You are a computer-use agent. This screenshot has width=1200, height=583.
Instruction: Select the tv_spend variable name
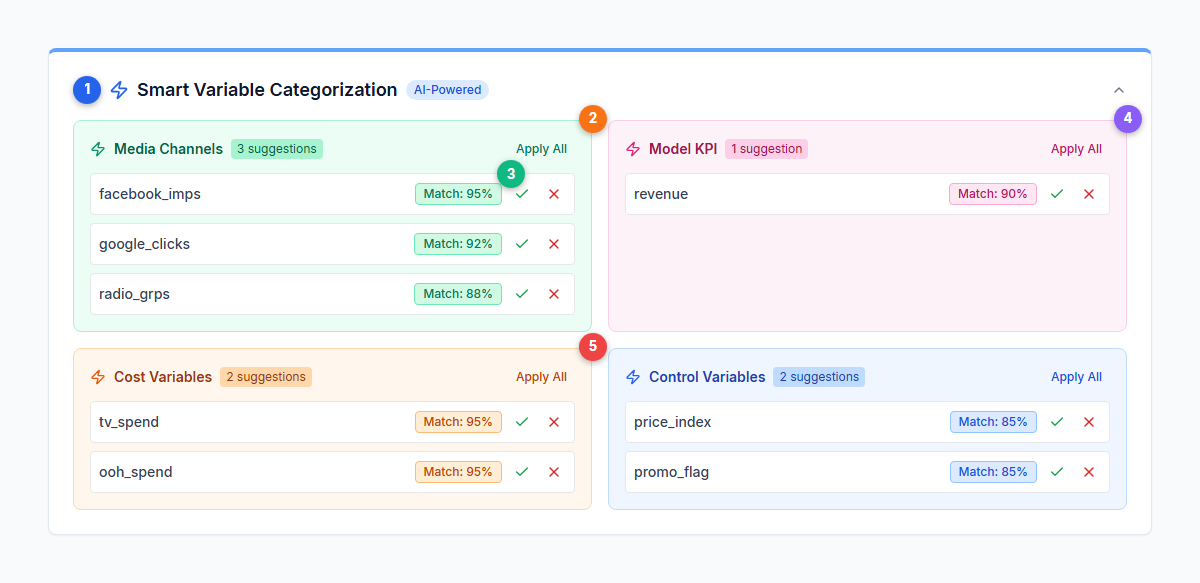129,422
